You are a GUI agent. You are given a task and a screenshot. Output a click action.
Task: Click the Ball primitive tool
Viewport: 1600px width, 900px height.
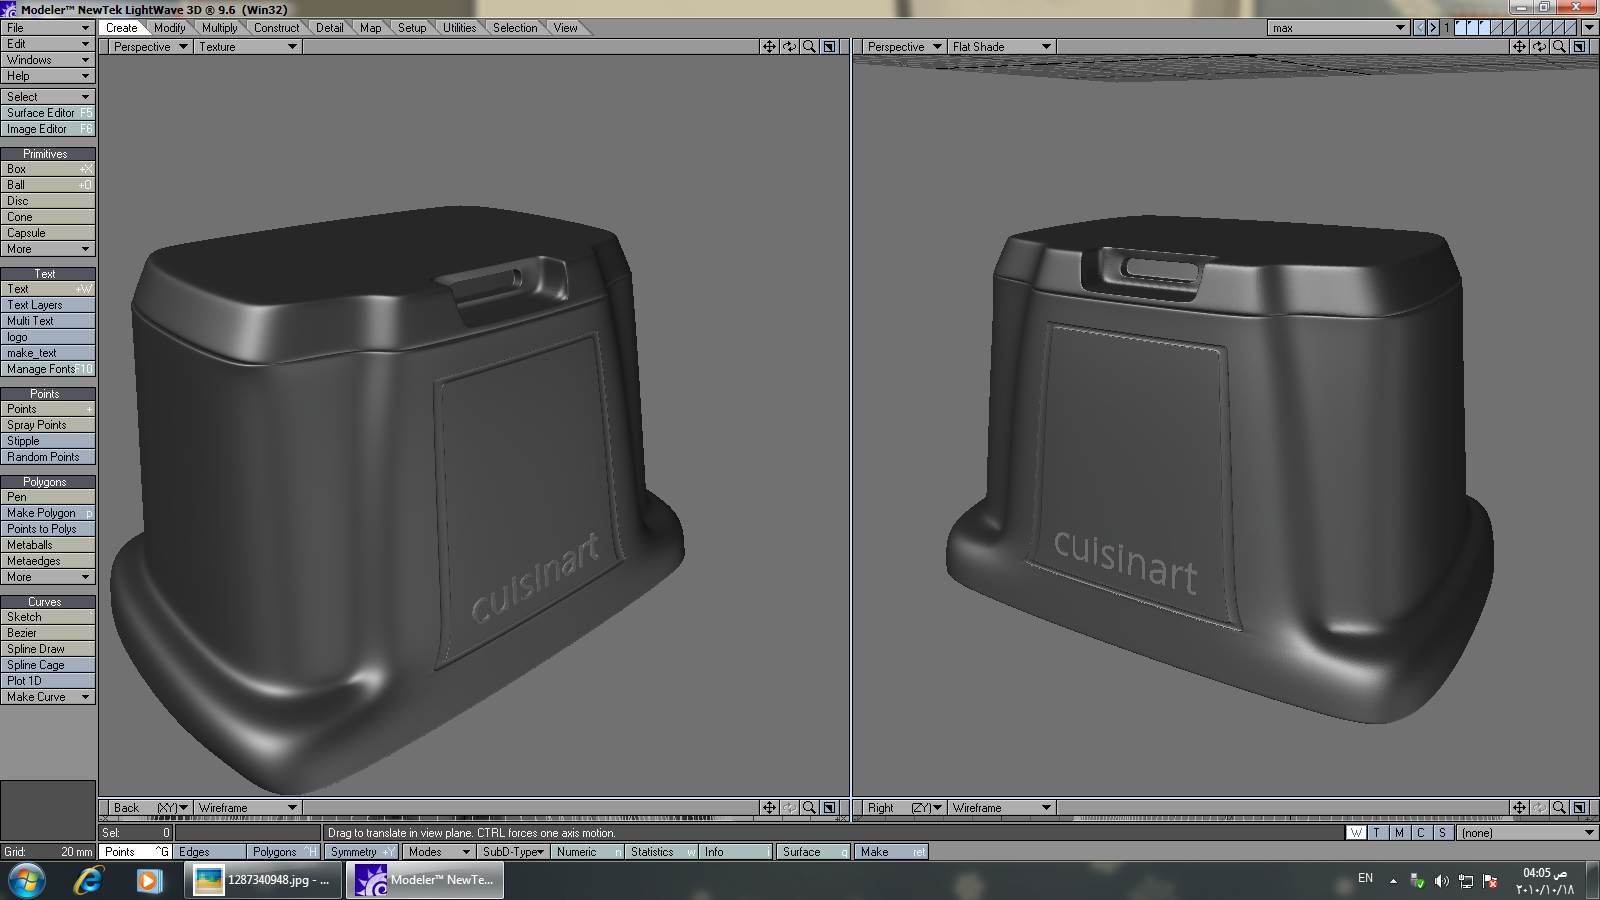click(48, 185)
